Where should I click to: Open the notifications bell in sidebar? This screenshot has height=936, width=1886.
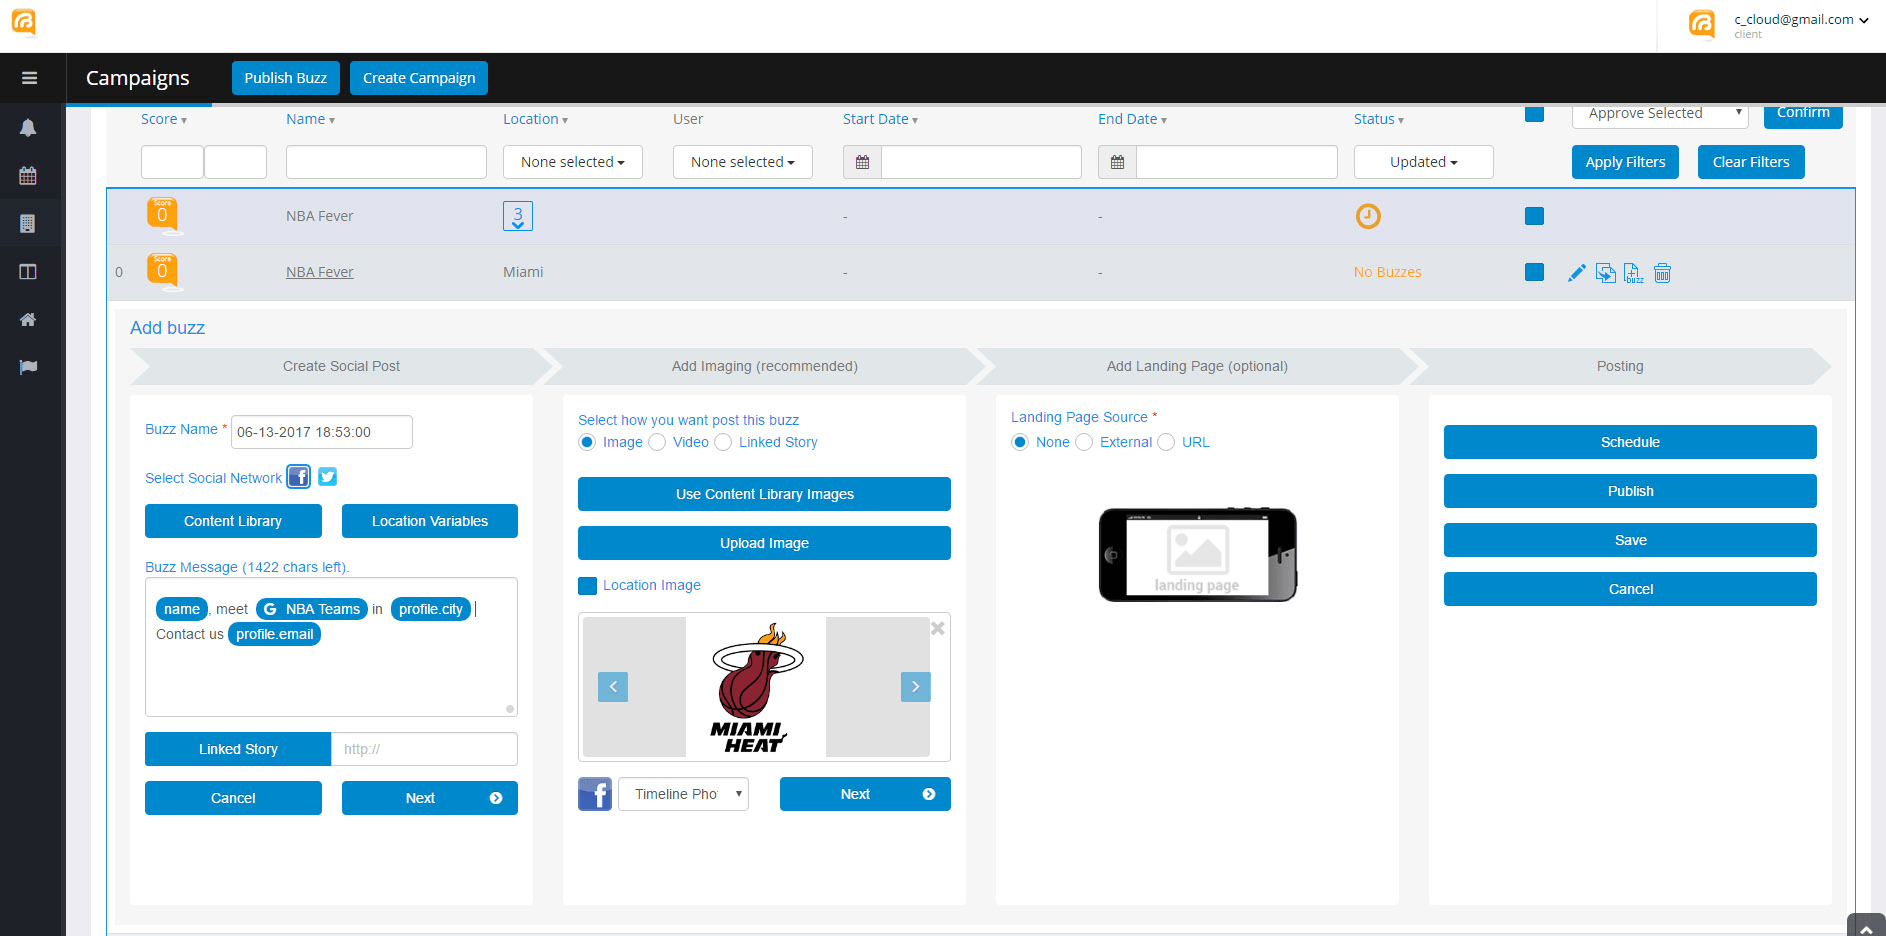[x=28, y=127]
